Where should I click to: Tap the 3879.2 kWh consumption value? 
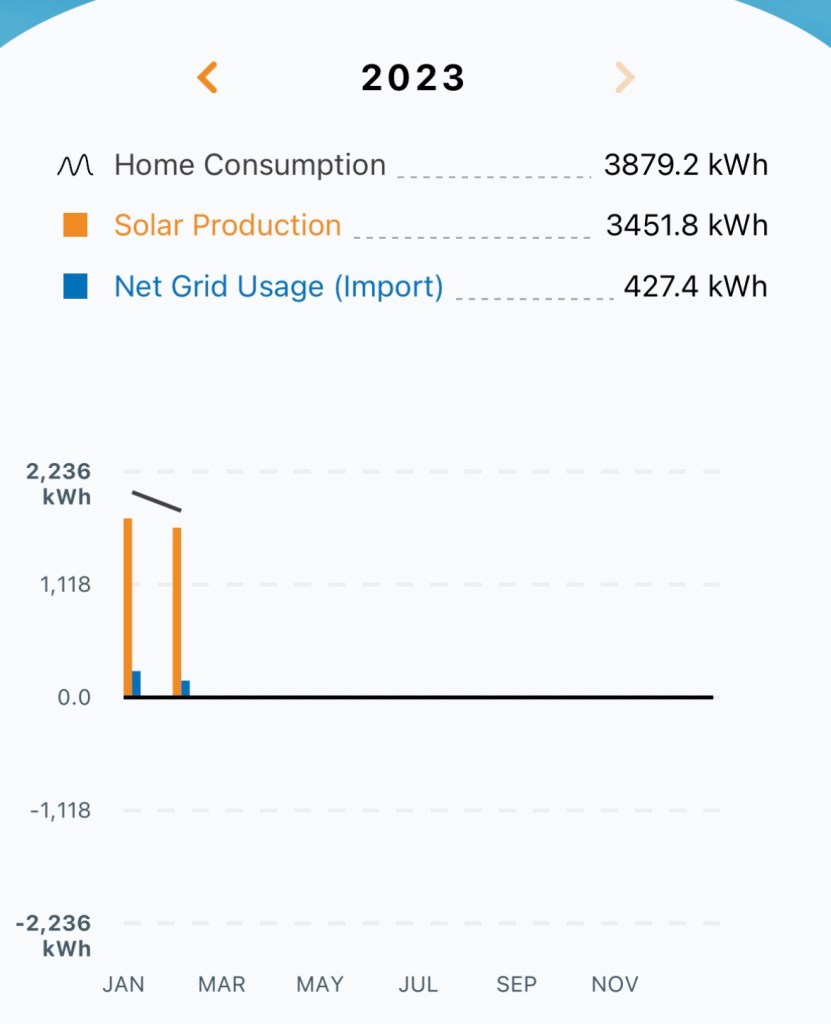[x=686, y=165]
